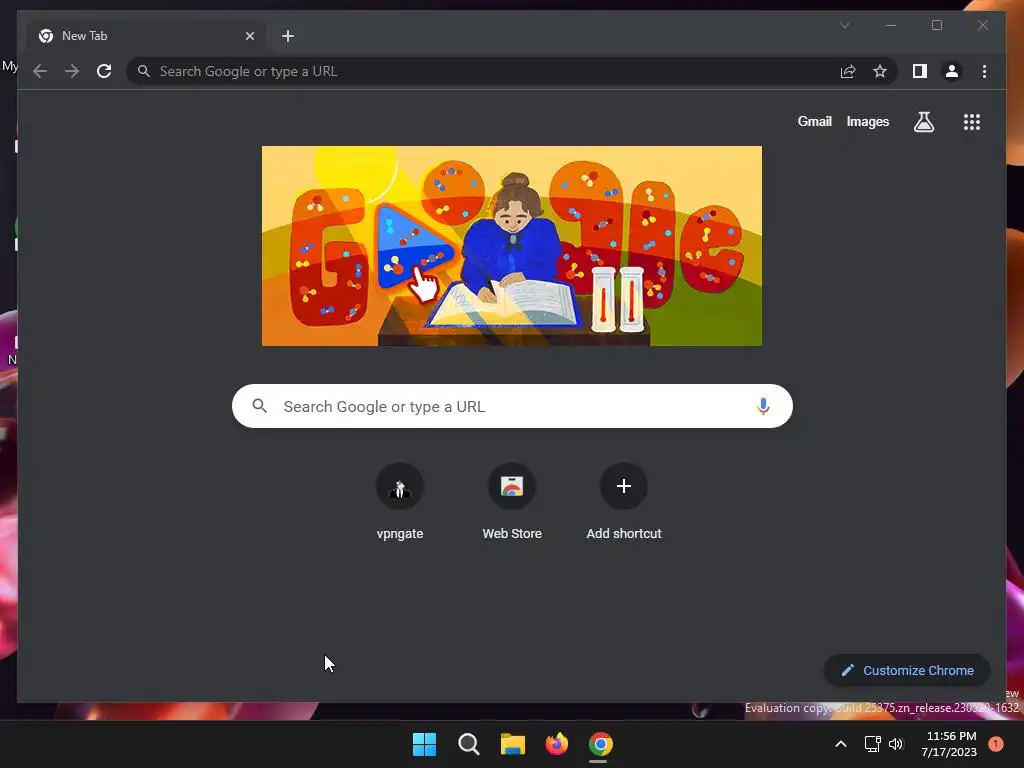
Task: Launch Firefox from taskbar
Action: pyautogui.click(x=556, y=744)
